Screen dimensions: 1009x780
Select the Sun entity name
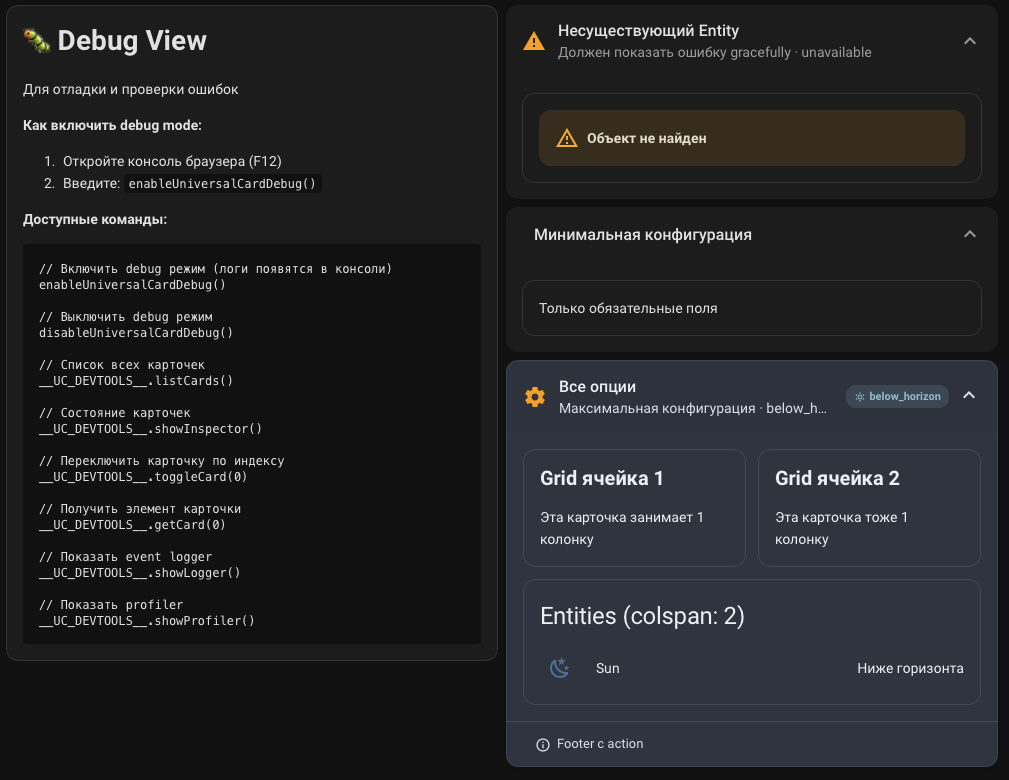point(607,668)
